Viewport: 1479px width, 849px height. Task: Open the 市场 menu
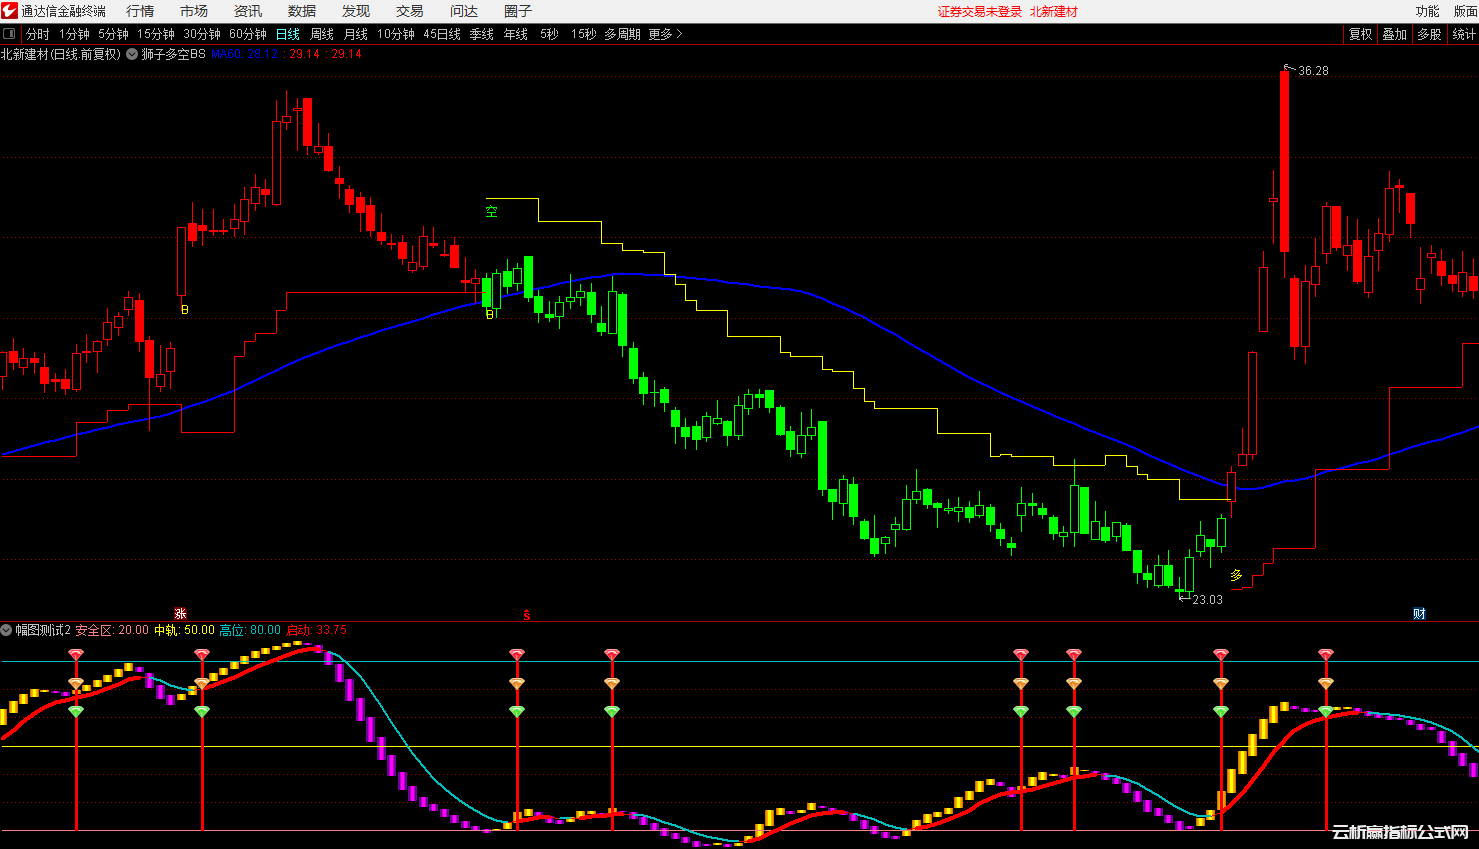click(x=194, y=11)
